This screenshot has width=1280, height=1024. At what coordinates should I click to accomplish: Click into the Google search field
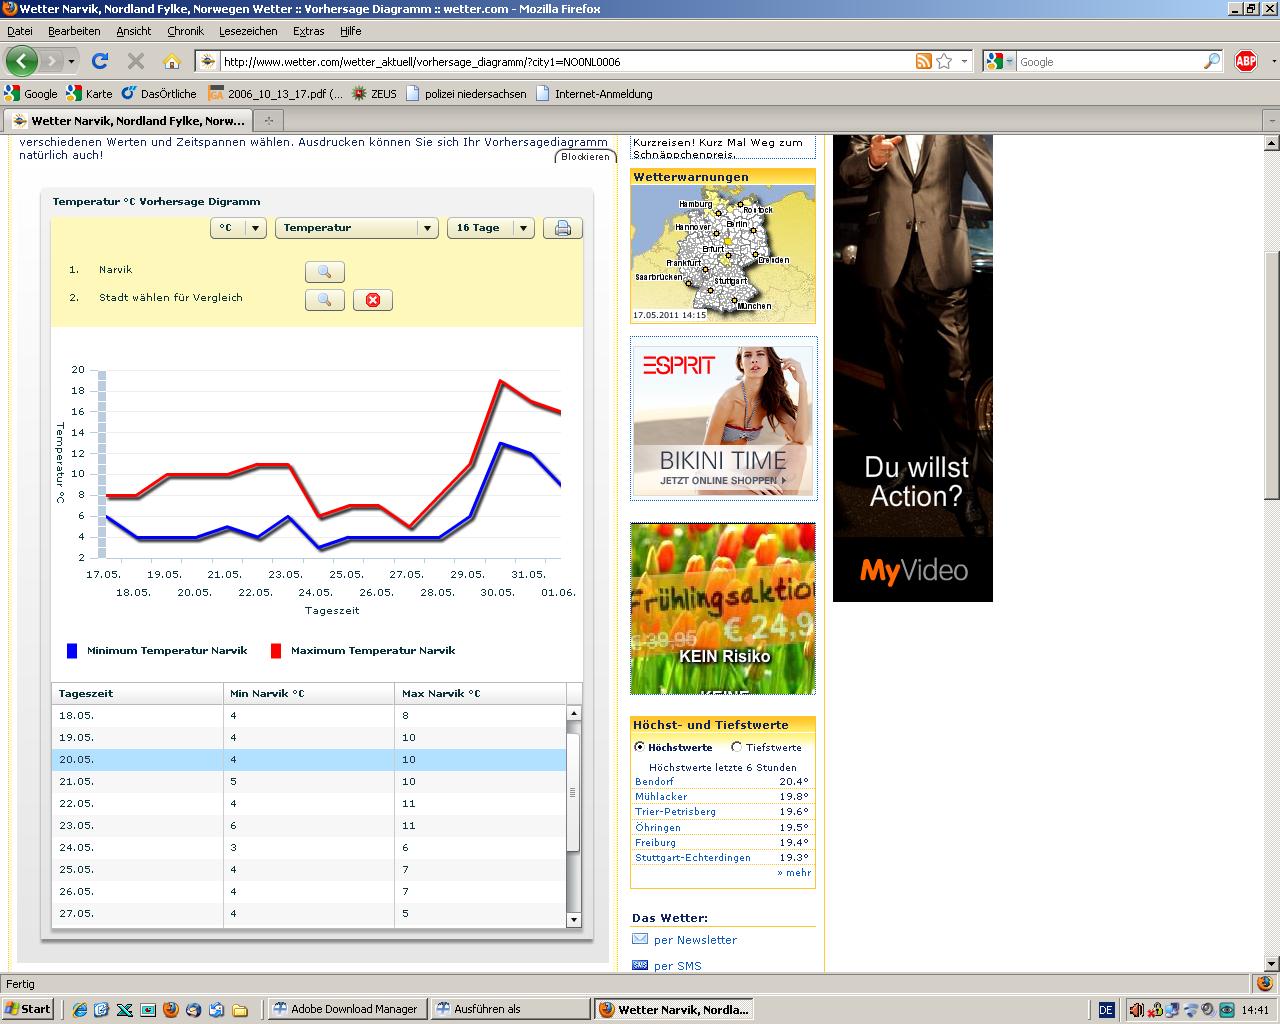1108,62
